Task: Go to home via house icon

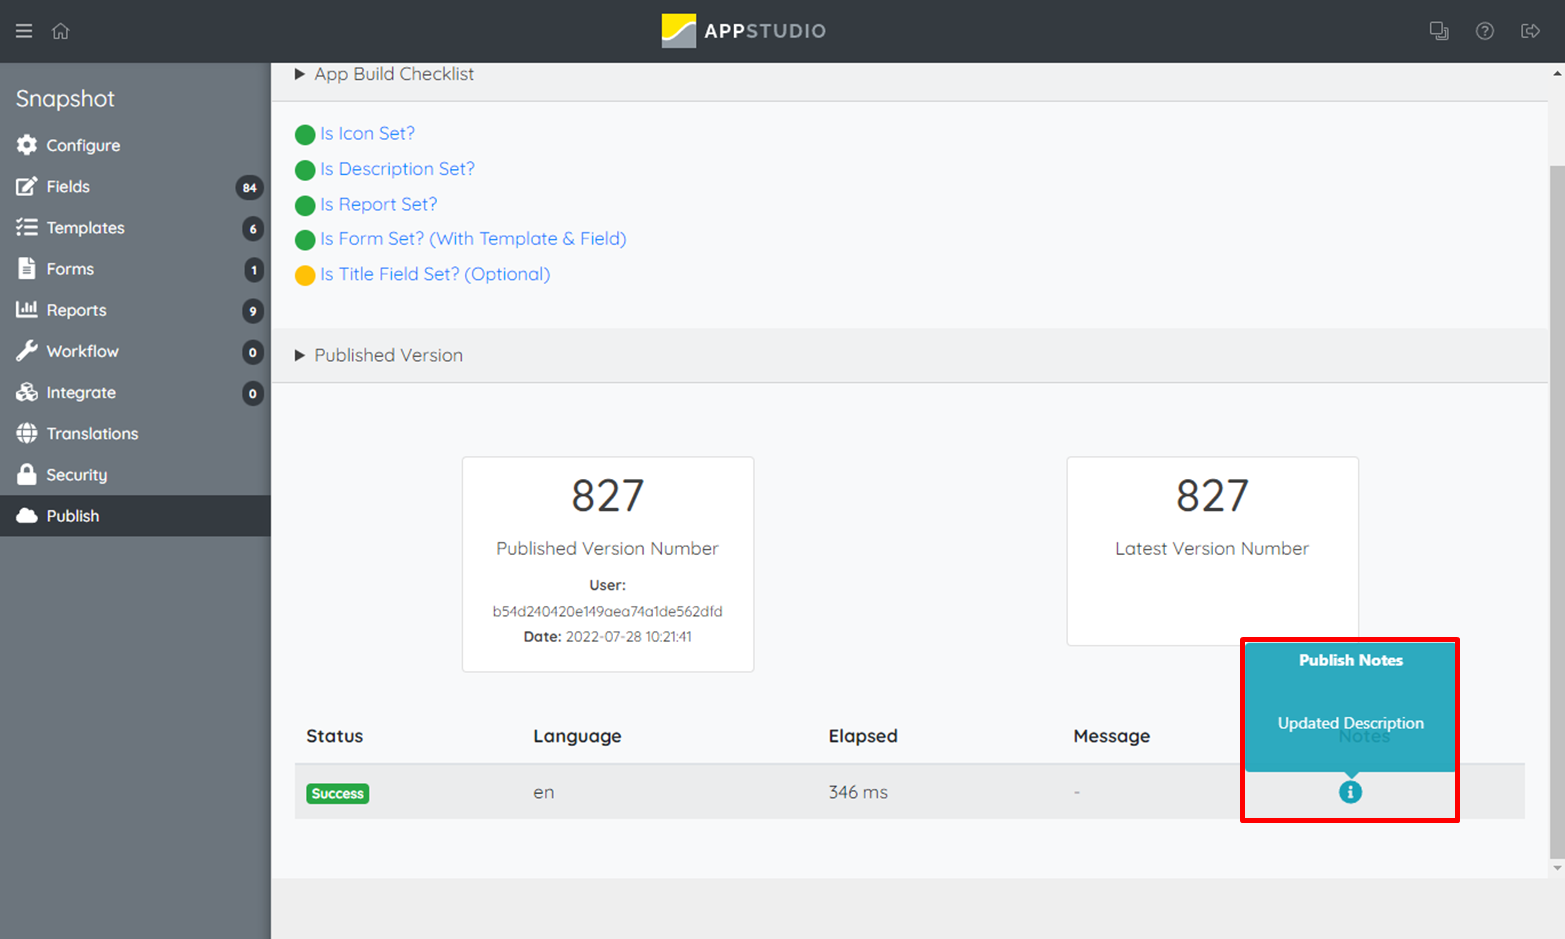Action: pyautogui.click(x=61, y=31)
